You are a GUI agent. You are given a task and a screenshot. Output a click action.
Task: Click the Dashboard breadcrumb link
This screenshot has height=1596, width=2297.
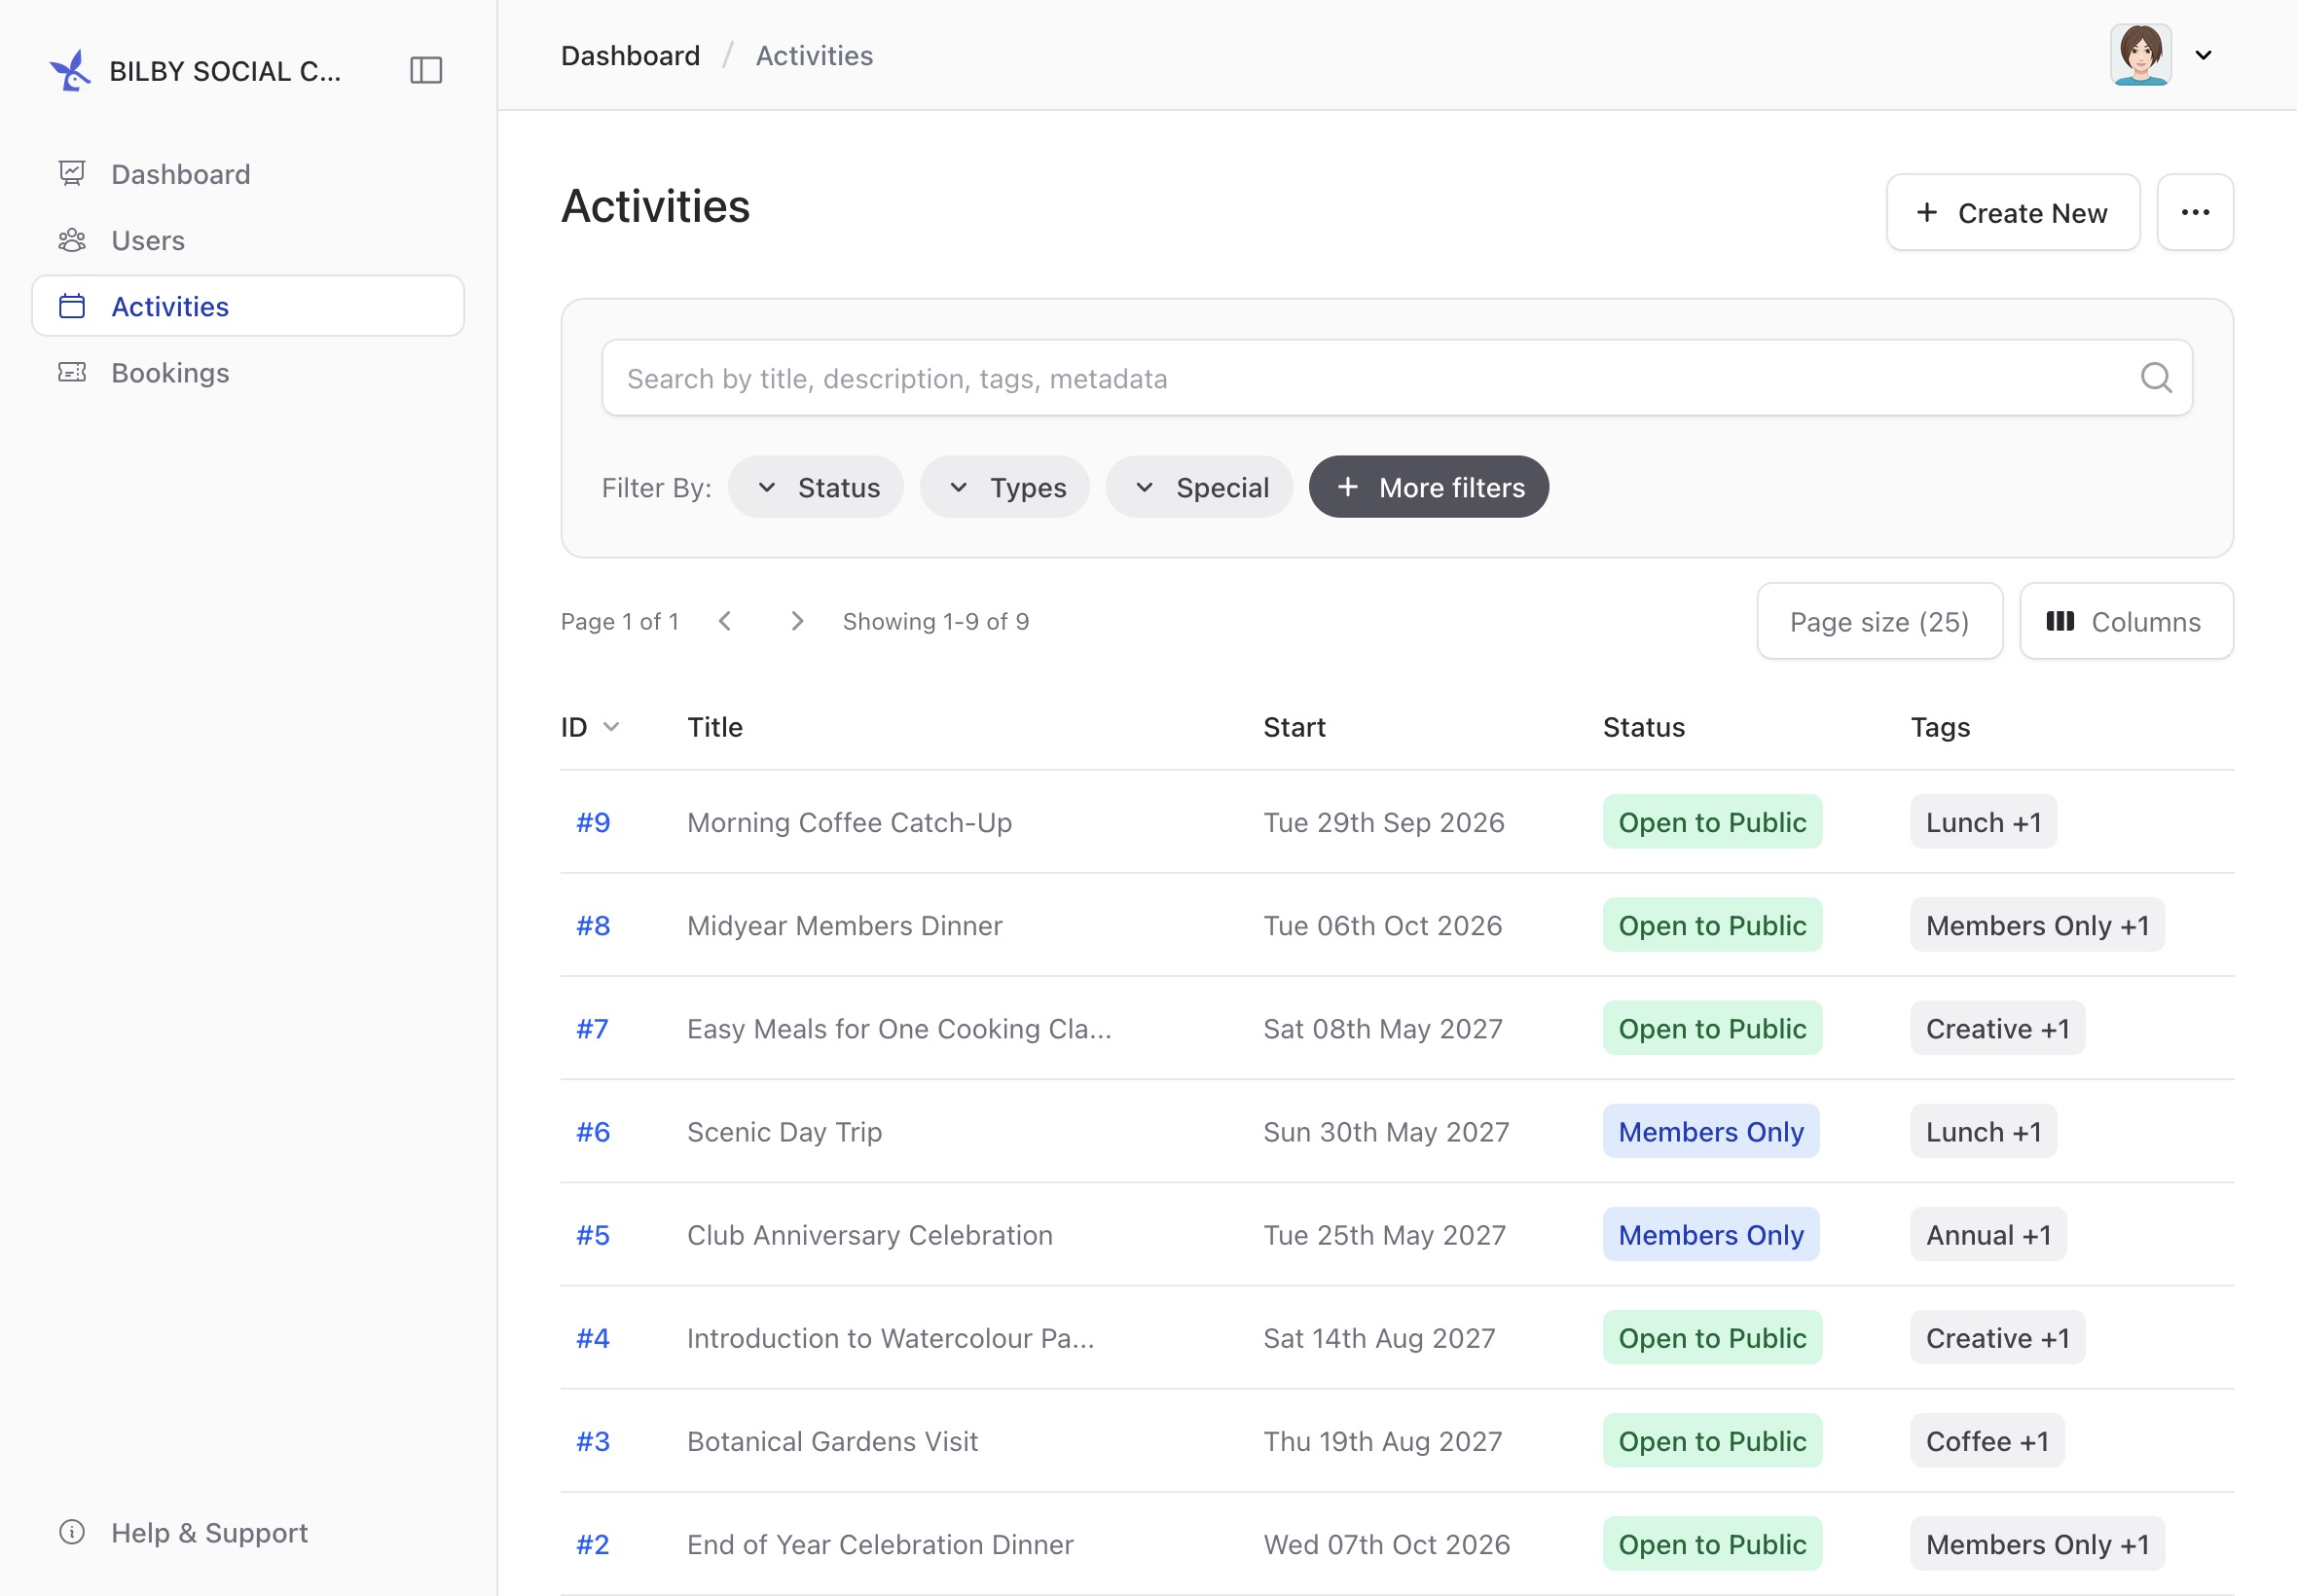tap(630, 56)
